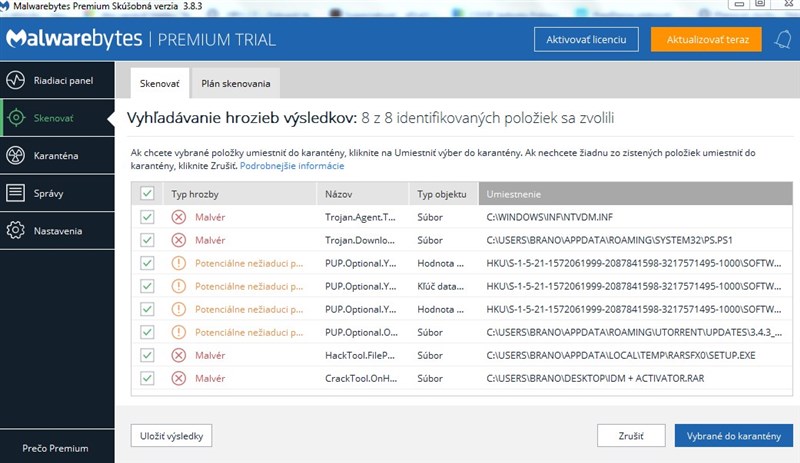Open Správy in the sidebar
The image size is (800, 463).
(57, 193)
